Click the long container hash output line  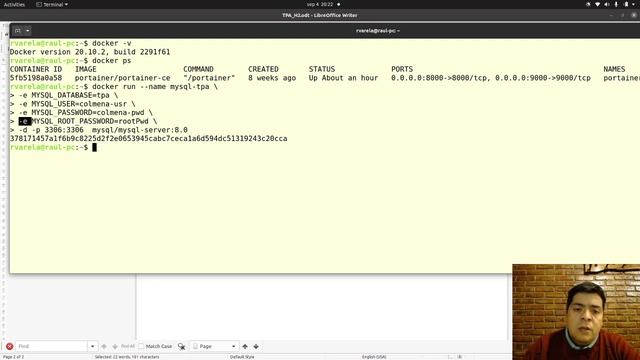[x=149, y=139]
